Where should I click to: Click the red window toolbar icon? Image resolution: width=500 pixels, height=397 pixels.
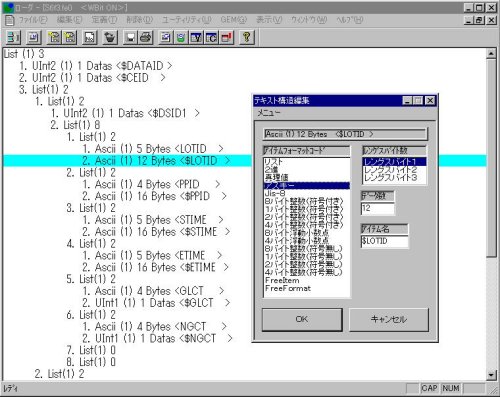click(x=227, y=38)
